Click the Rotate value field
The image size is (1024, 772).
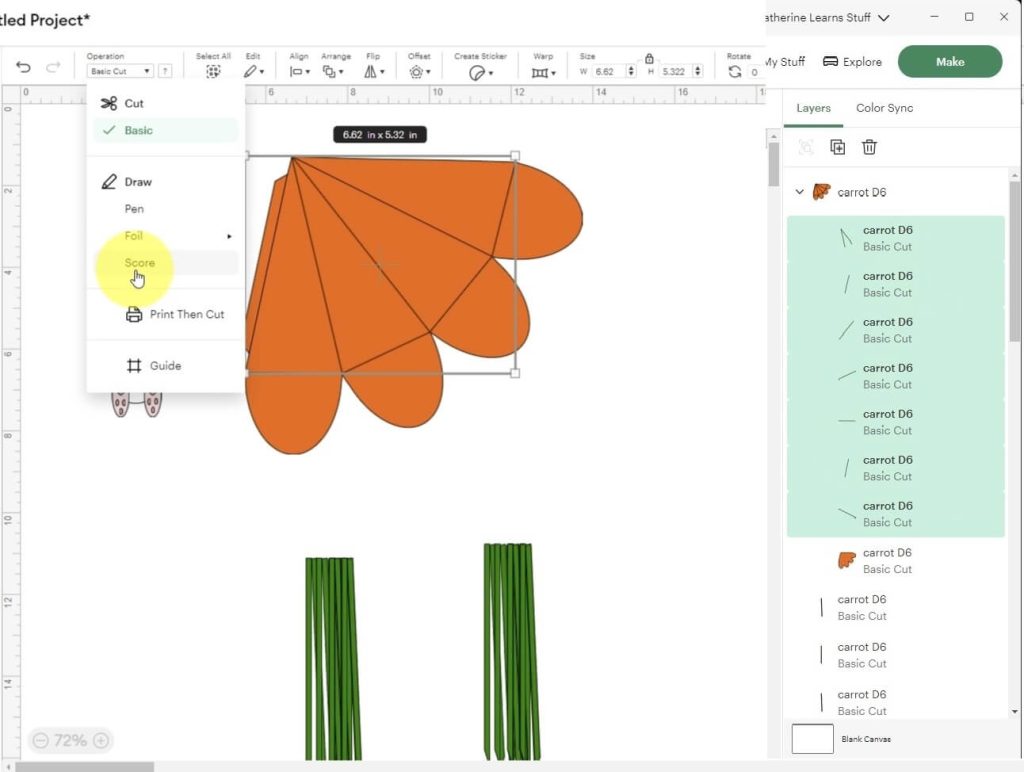click(754, 72)
